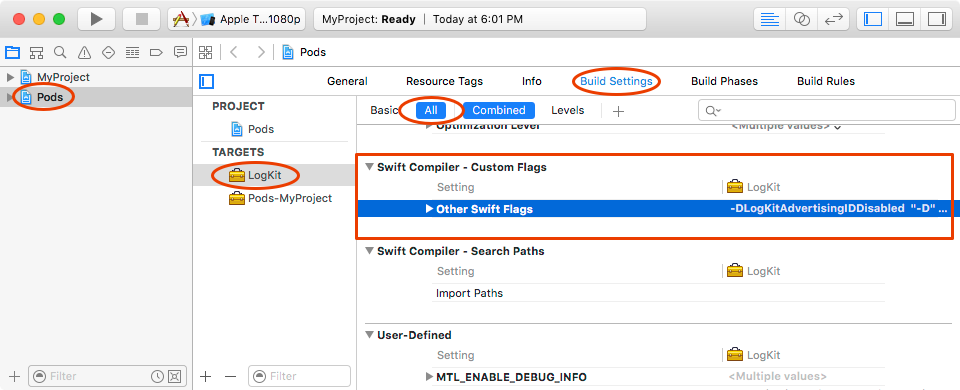This screenshot has height=390, width=960.
Task: Switch to the Build Settings tab
Action: 616,81
